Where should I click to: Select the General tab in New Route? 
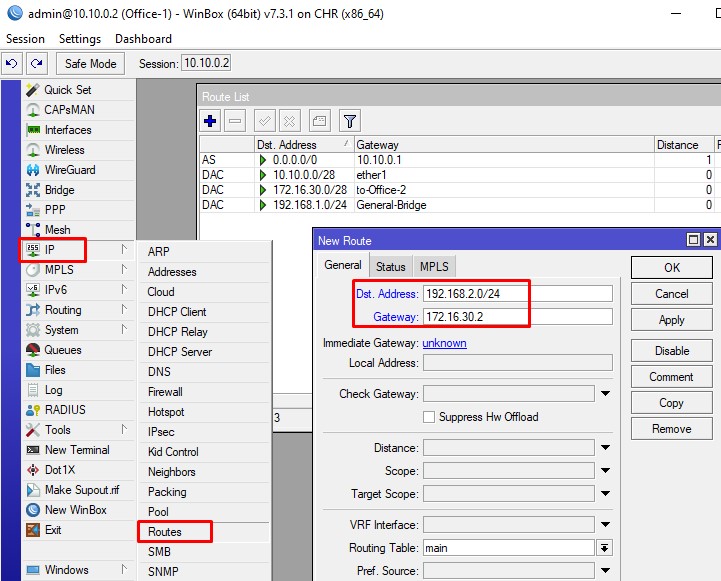[x=343, y=265]
